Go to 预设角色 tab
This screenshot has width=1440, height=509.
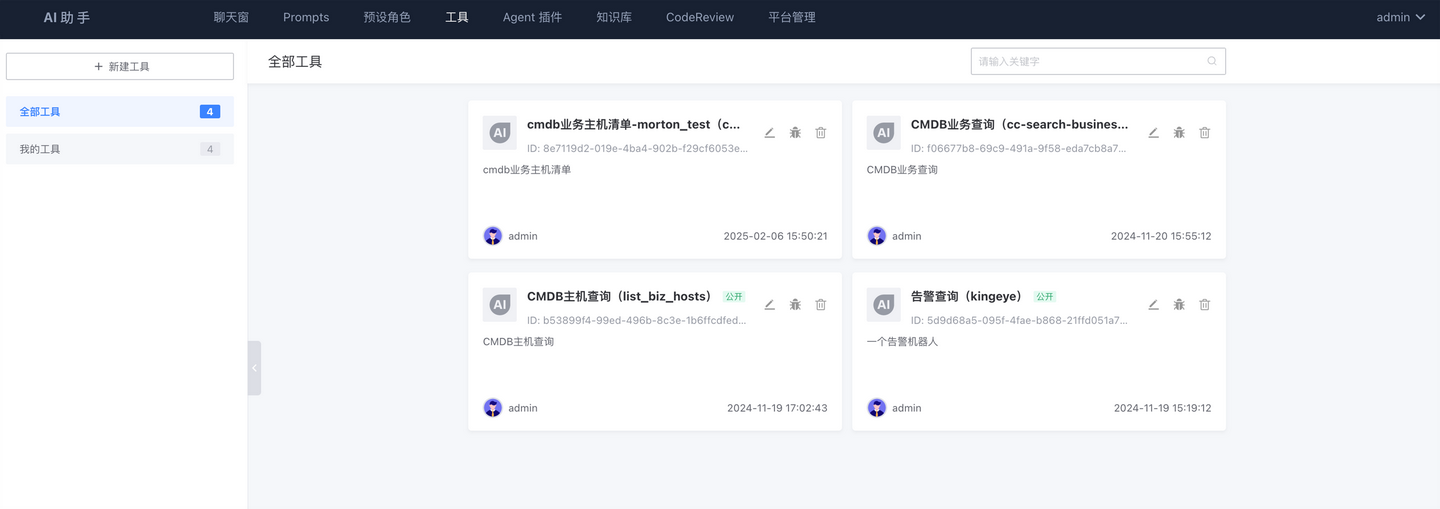pyautogui.click(x=387, y=17)
